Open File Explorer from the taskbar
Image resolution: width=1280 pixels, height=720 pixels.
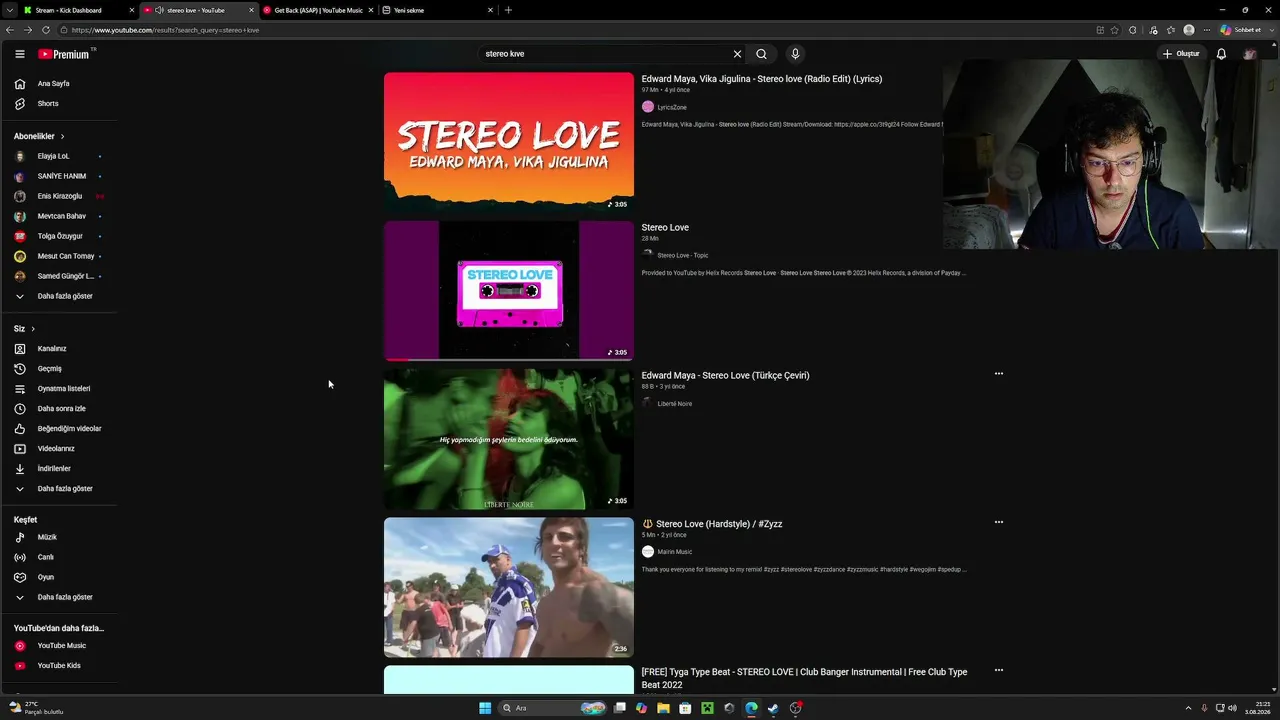[x=663, y=708]
